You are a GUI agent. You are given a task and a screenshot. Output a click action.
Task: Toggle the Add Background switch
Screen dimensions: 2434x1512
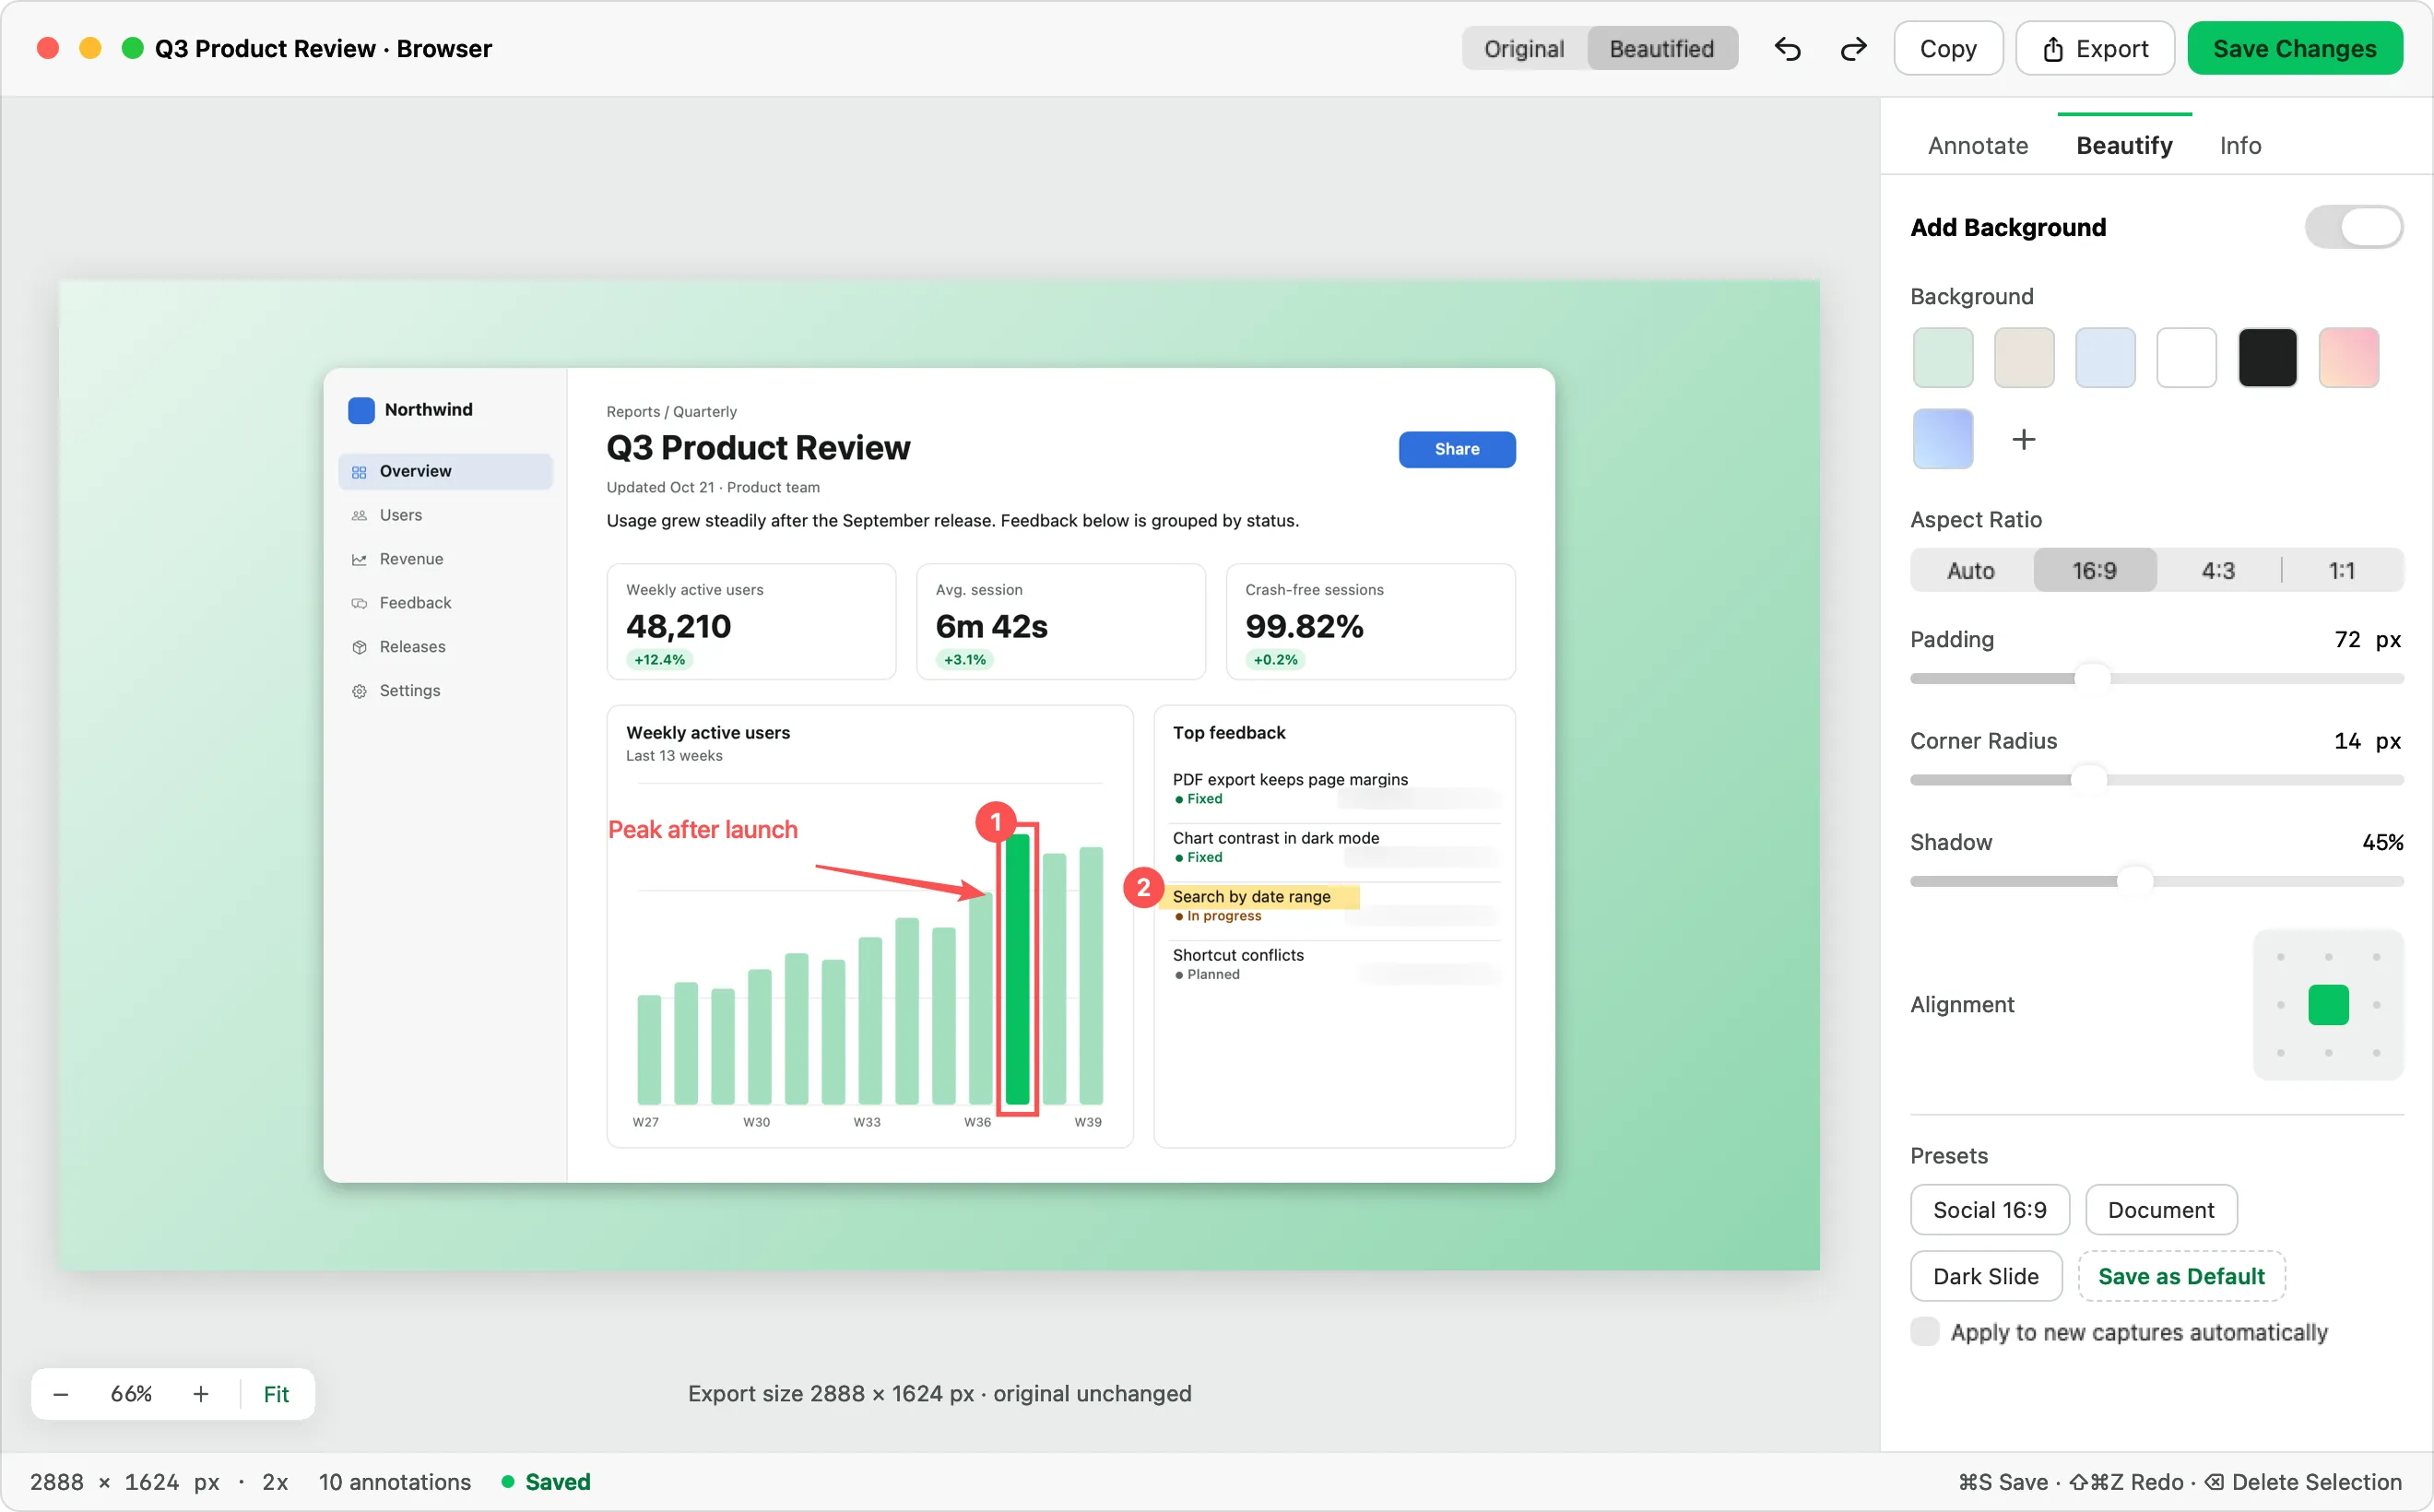click(x=2354, y=227)
